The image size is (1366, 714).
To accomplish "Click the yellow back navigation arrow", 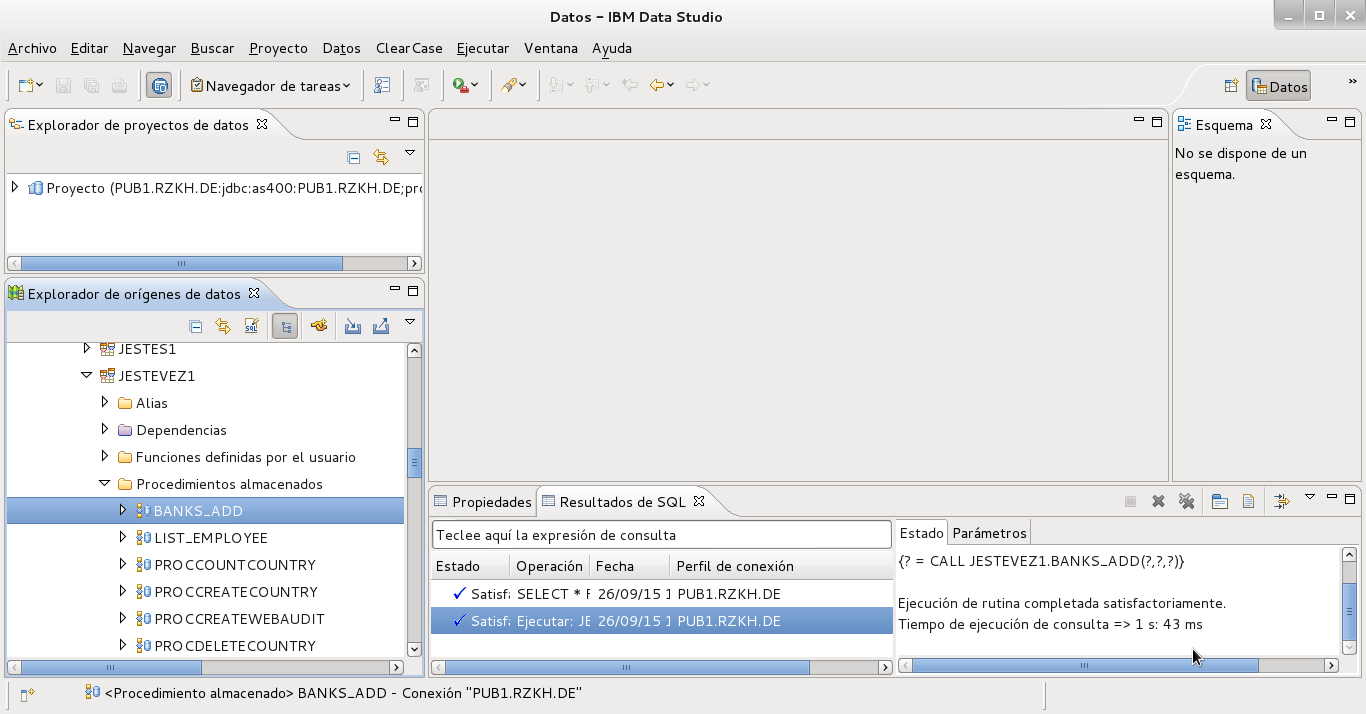I will (x=657, y=86).
